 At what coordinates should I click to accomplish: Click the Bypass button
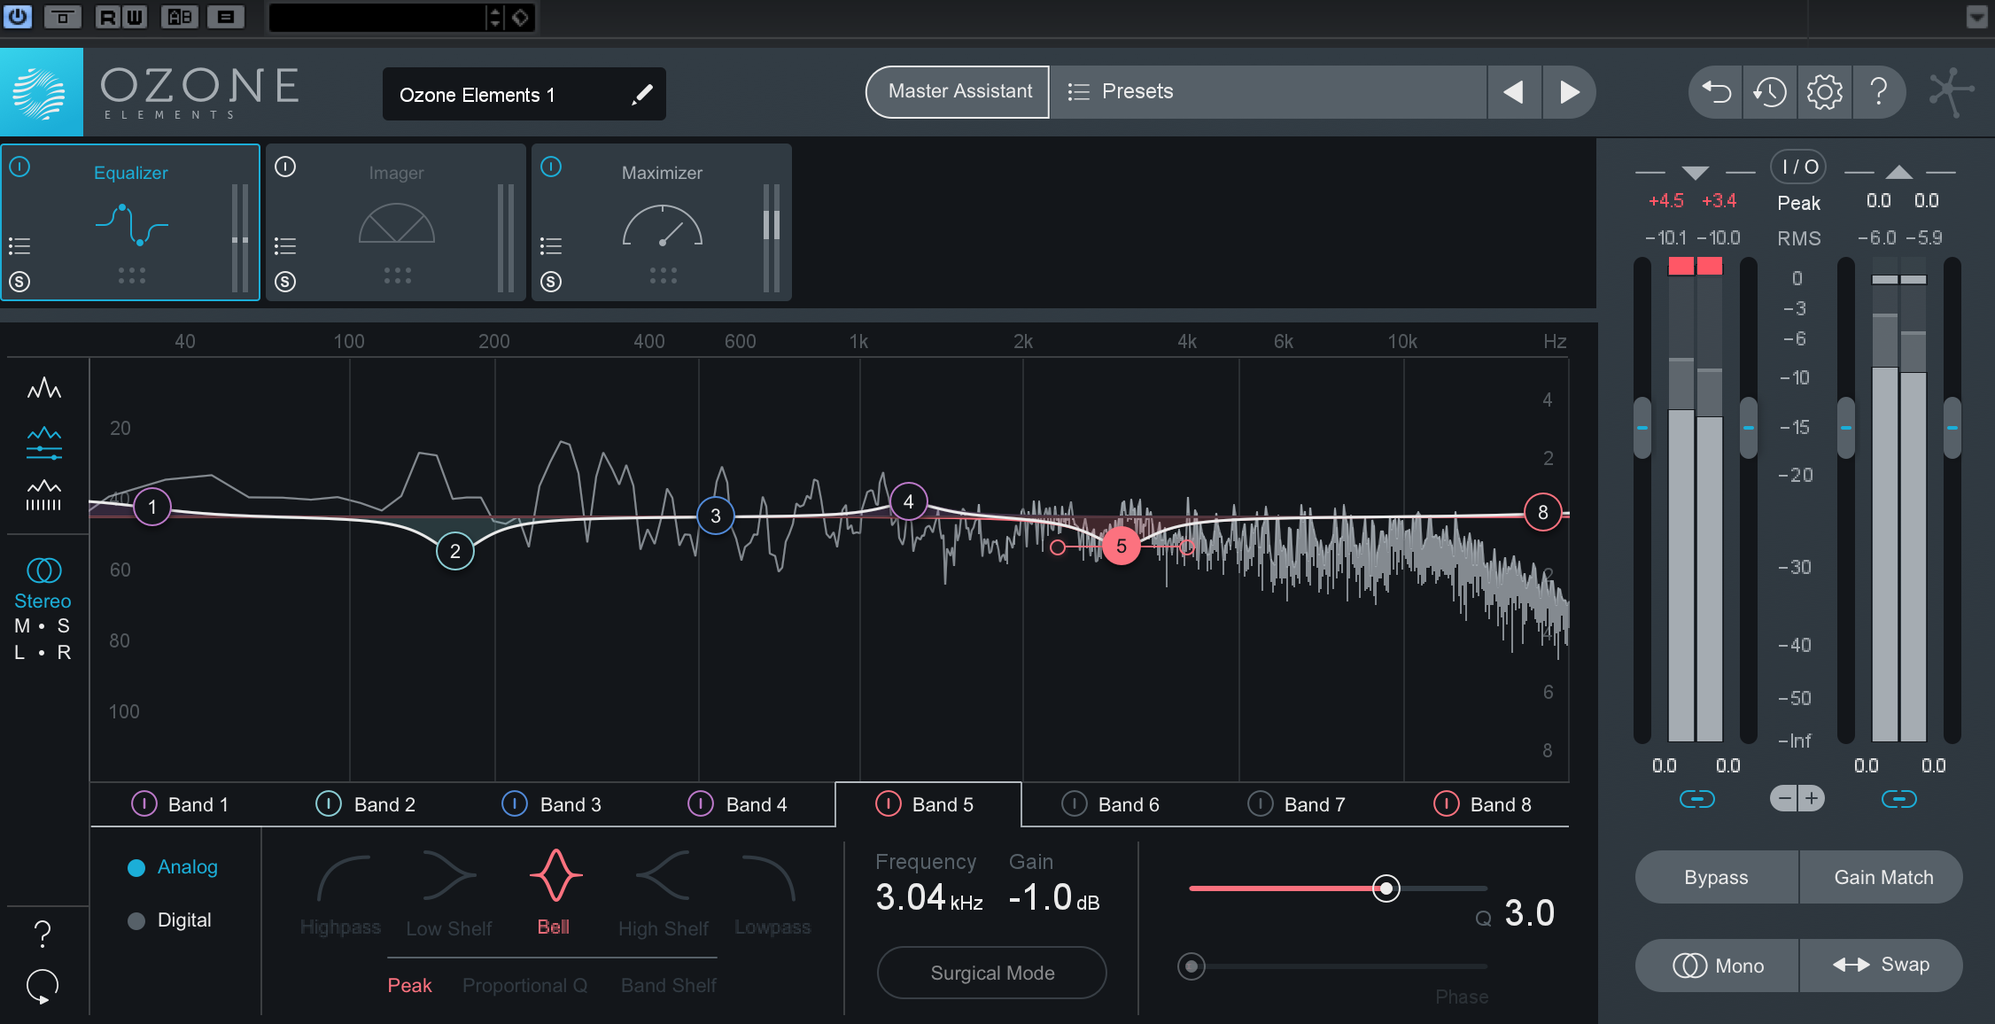pos(1716,877)
